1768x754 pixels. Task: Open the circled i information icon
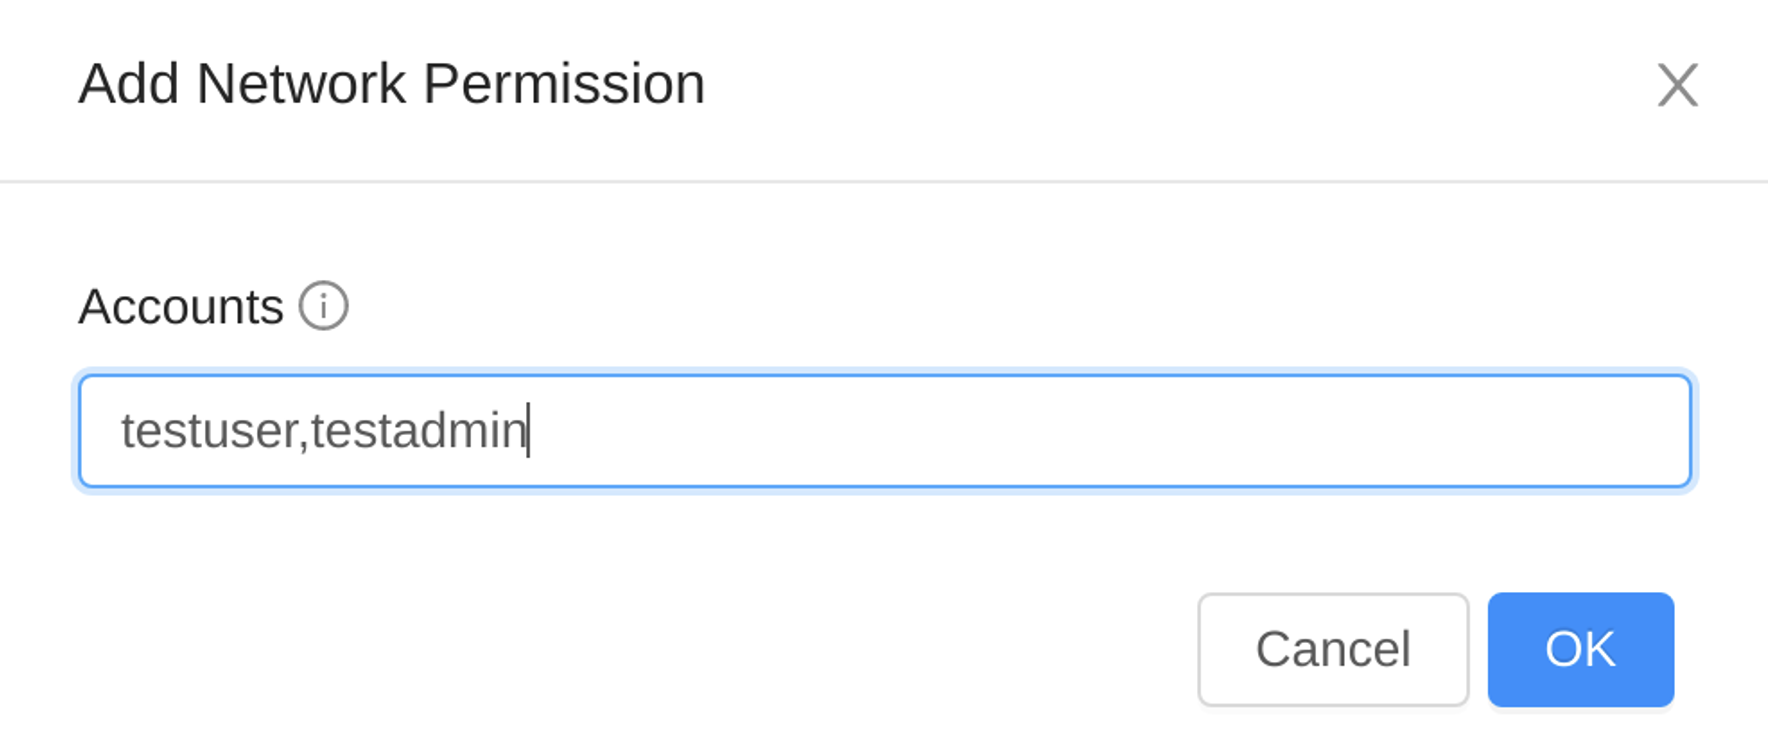pyautogui.click(x=323, y=306)
